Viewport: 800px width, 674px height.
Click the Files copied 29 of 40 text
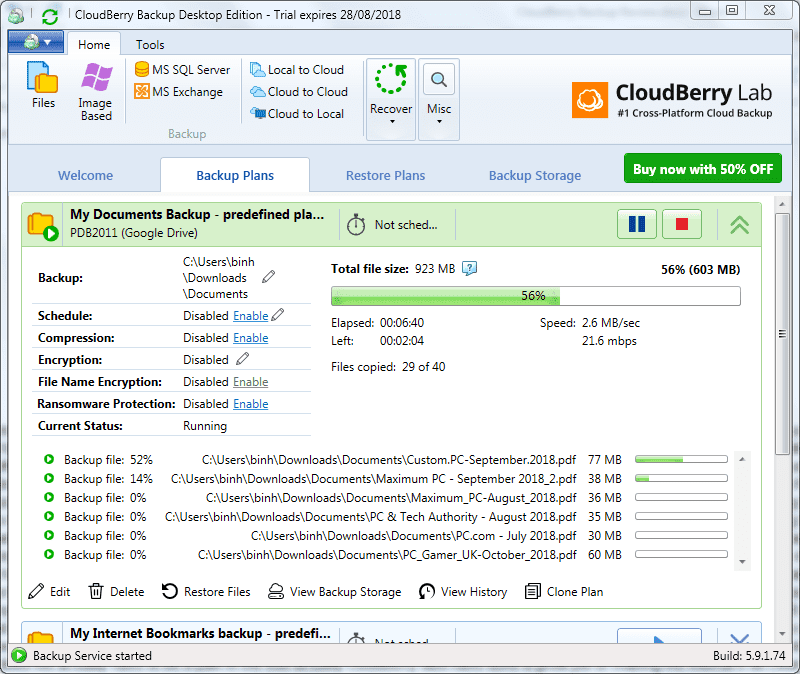pos(388,367)
